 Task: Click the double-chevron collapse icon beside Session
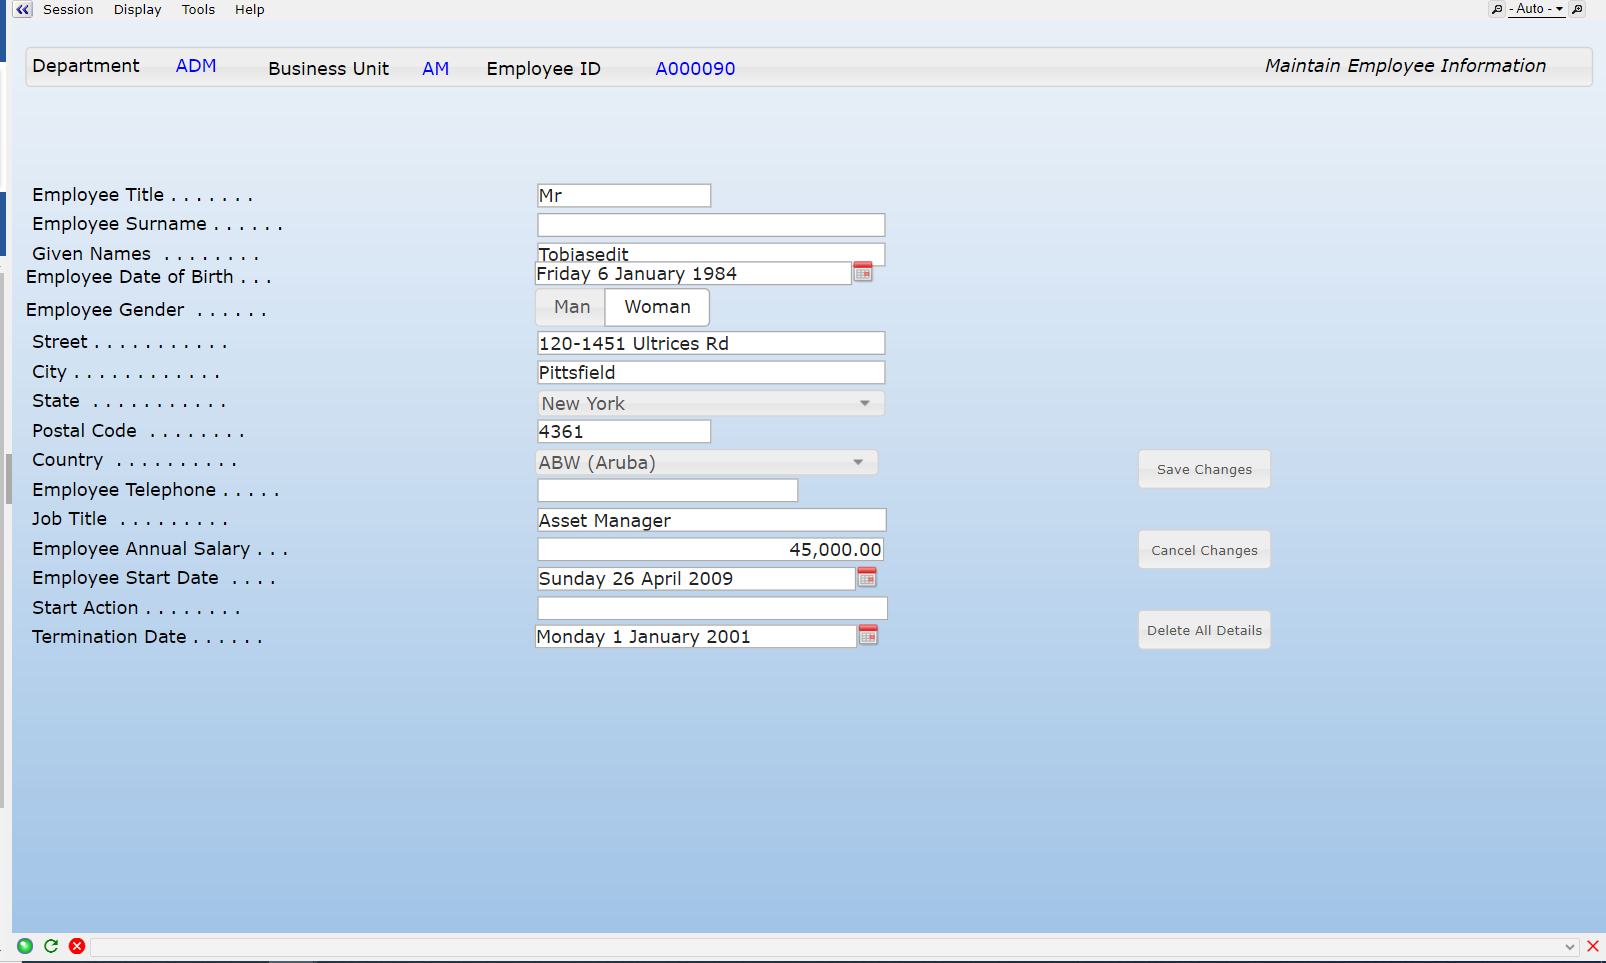22,9
